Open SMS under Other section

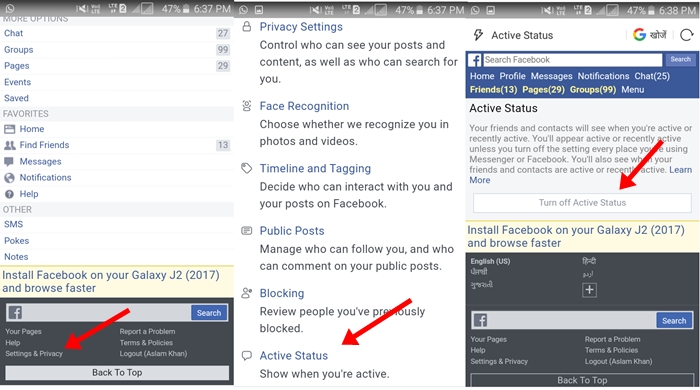(x=13, y=224)
